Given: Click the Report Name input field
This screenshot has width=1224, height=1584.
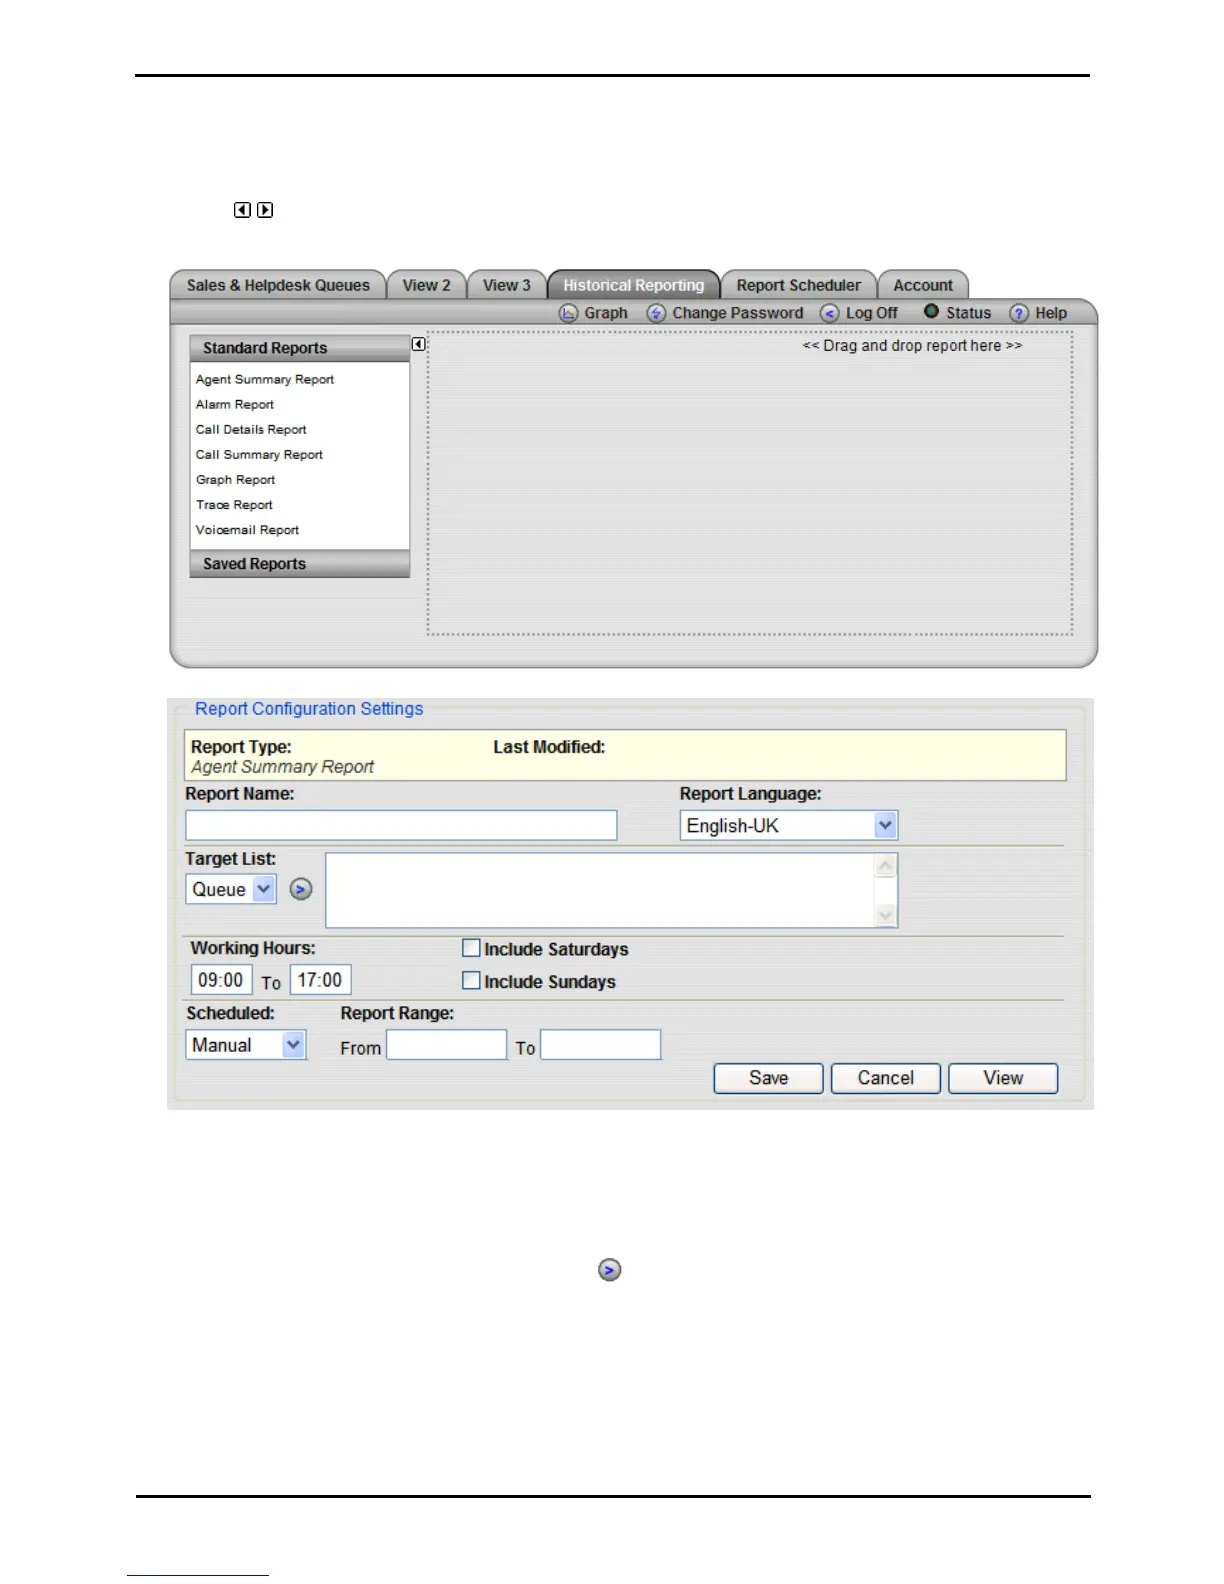Looking at the screenshot, I should point(401,825).
